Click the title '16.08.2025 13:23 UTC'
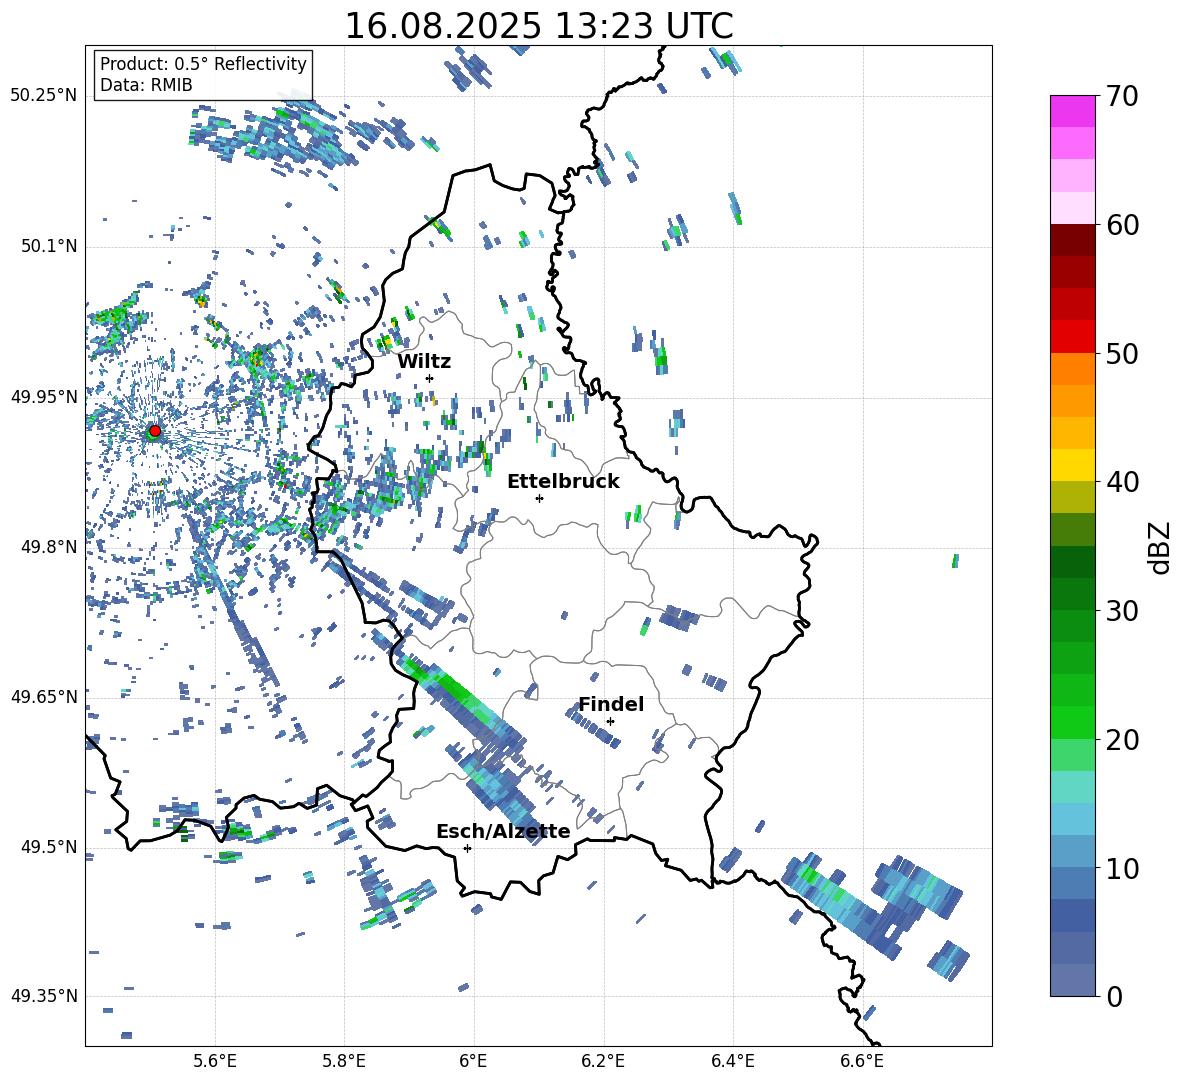The height and width of the screenshot is (1081, 1184). tap(539, 26)
